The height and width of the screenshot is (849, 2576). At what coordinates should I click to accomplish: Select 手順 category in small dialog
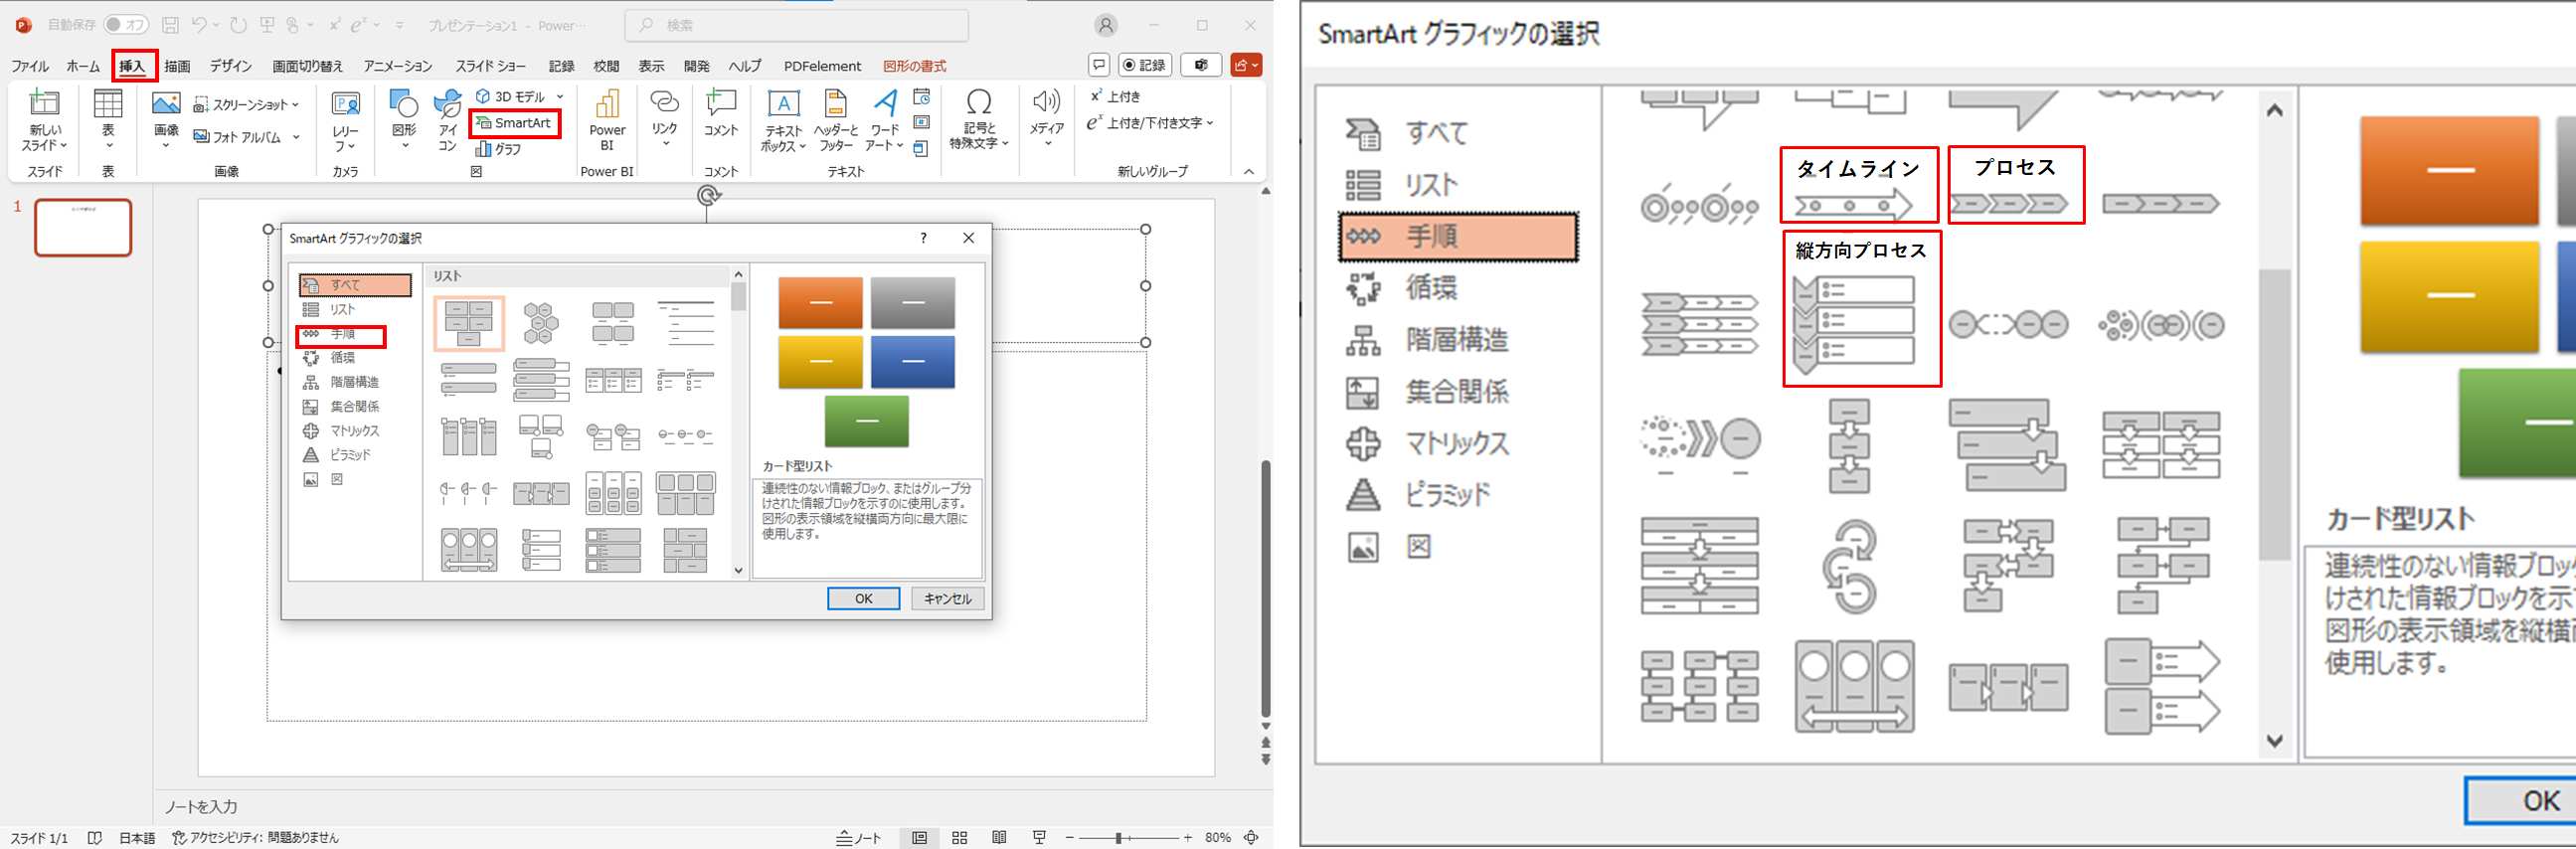click(x=342, y=334)
